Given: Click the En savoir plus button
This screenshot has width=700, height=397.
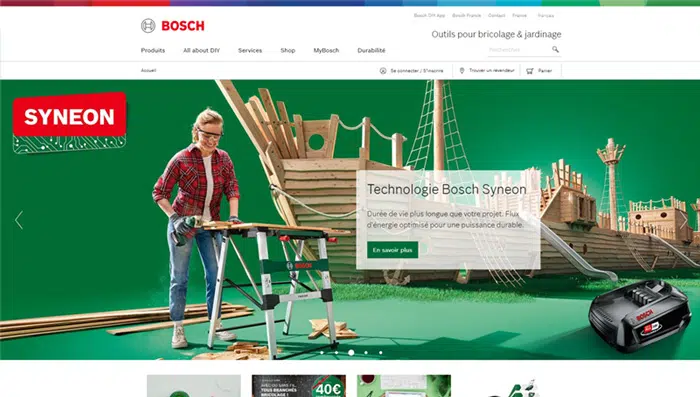Looking at the screenshot, I should [392, 250].
